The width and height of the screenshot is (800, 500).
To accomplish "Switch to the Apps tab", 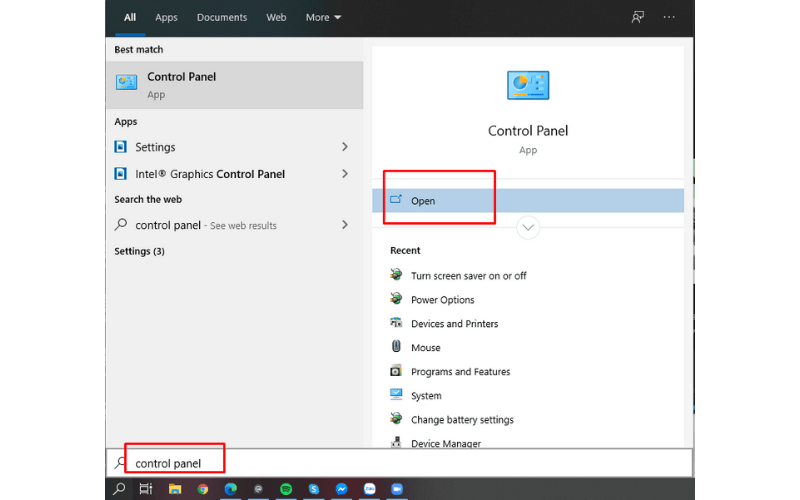I will point(166,17).
